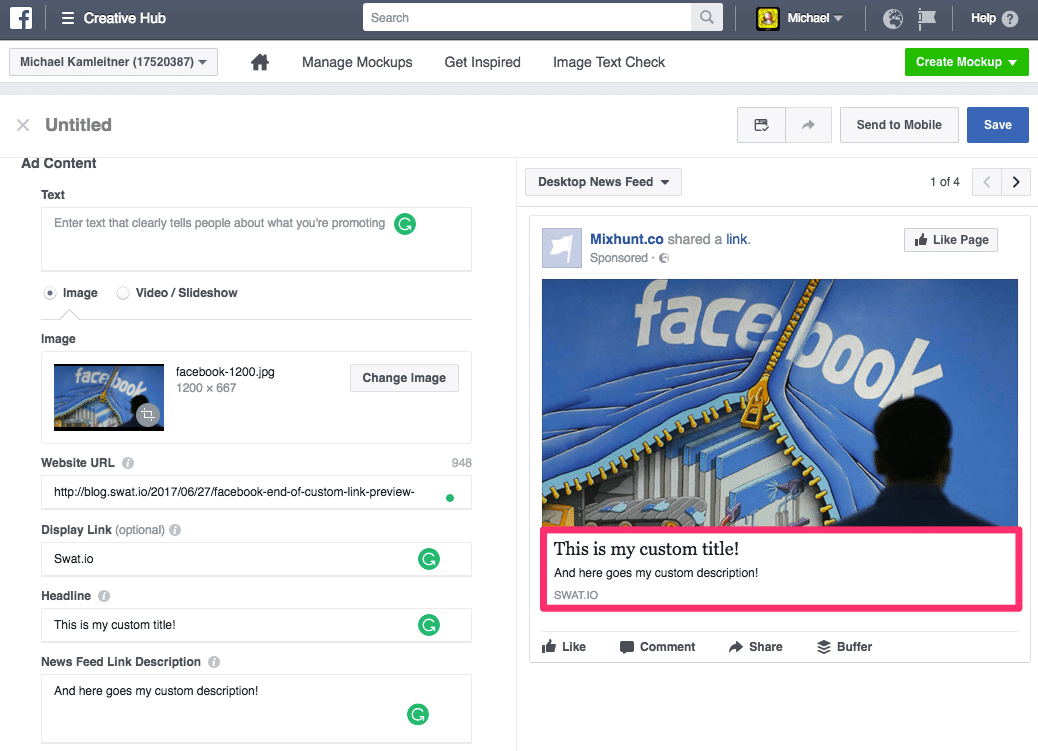Image resolution: width=1038 pixels, height=751 pixels.
Task: Click the 'facebook-1200.jpg' file name
Action: click(x=225, y=372)
